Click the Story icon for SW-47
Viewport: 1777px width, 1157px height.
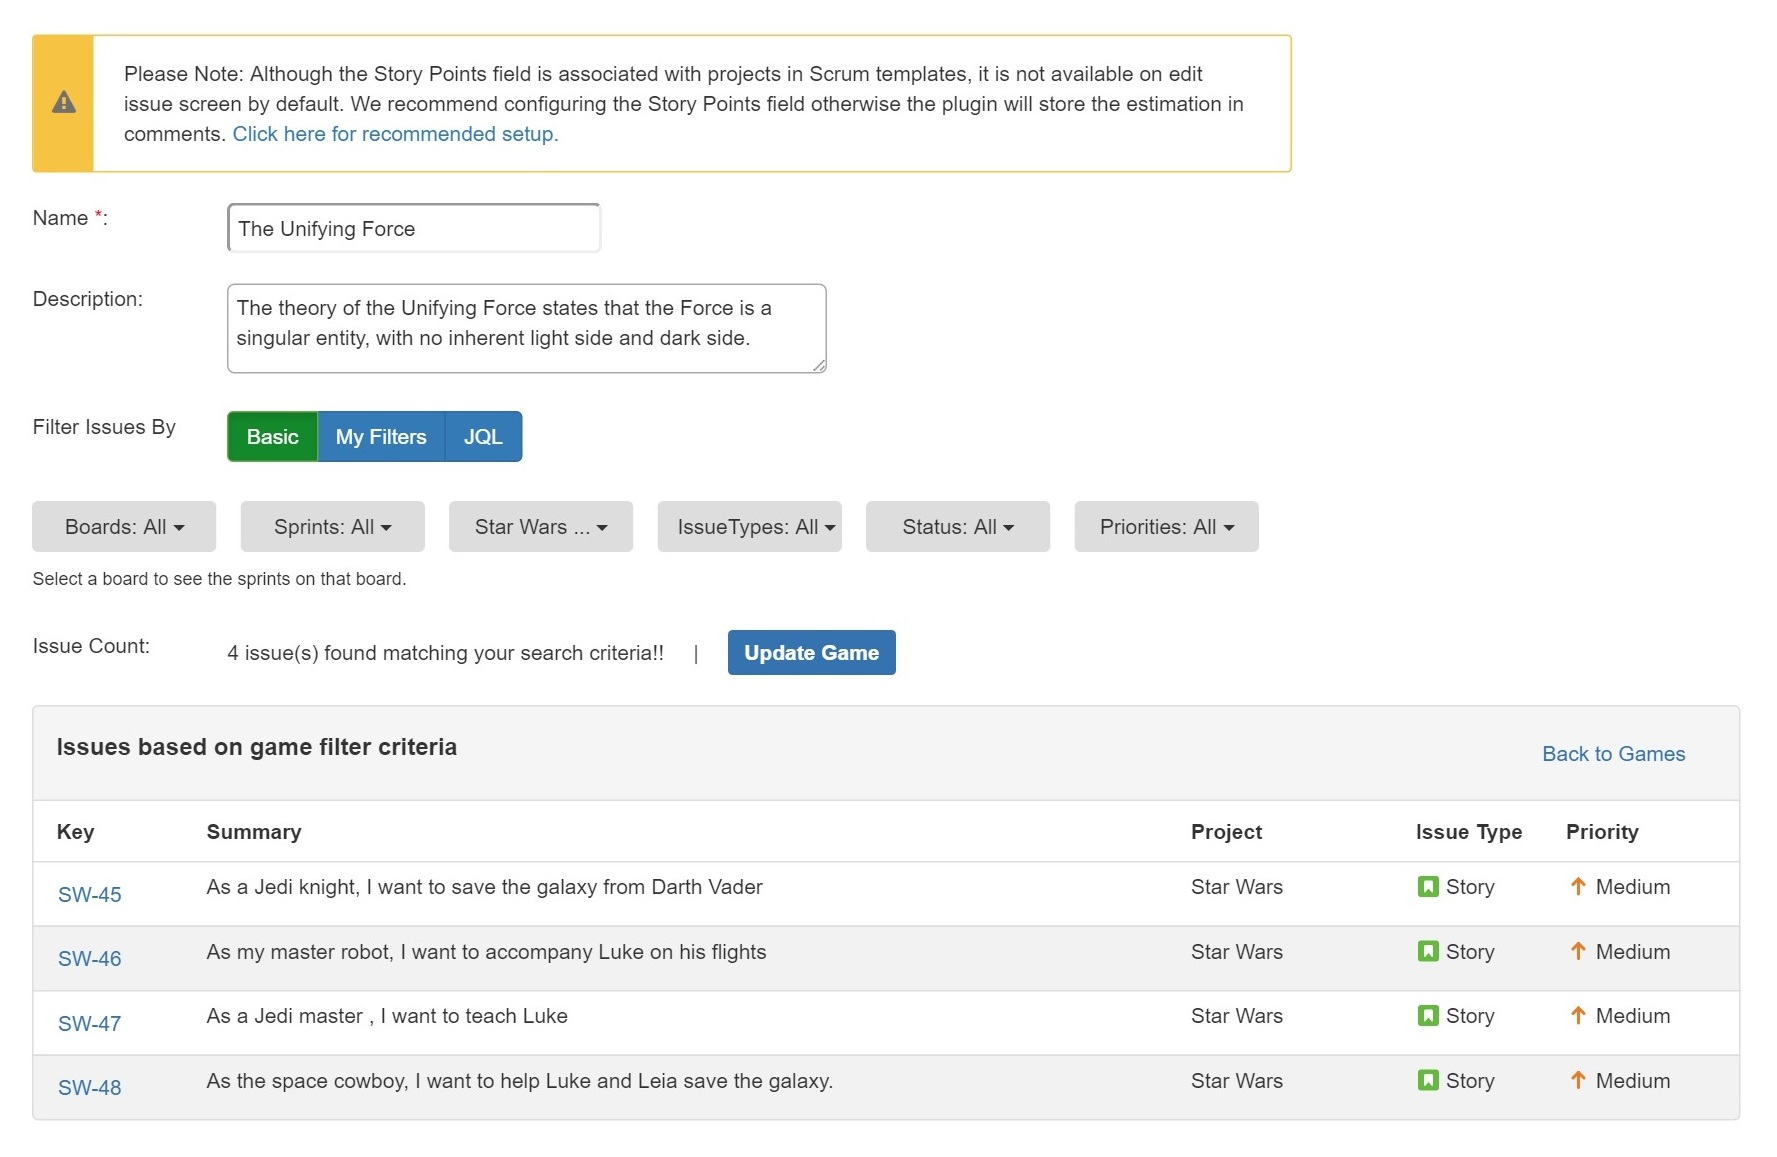click(x=1428, y=1016)
